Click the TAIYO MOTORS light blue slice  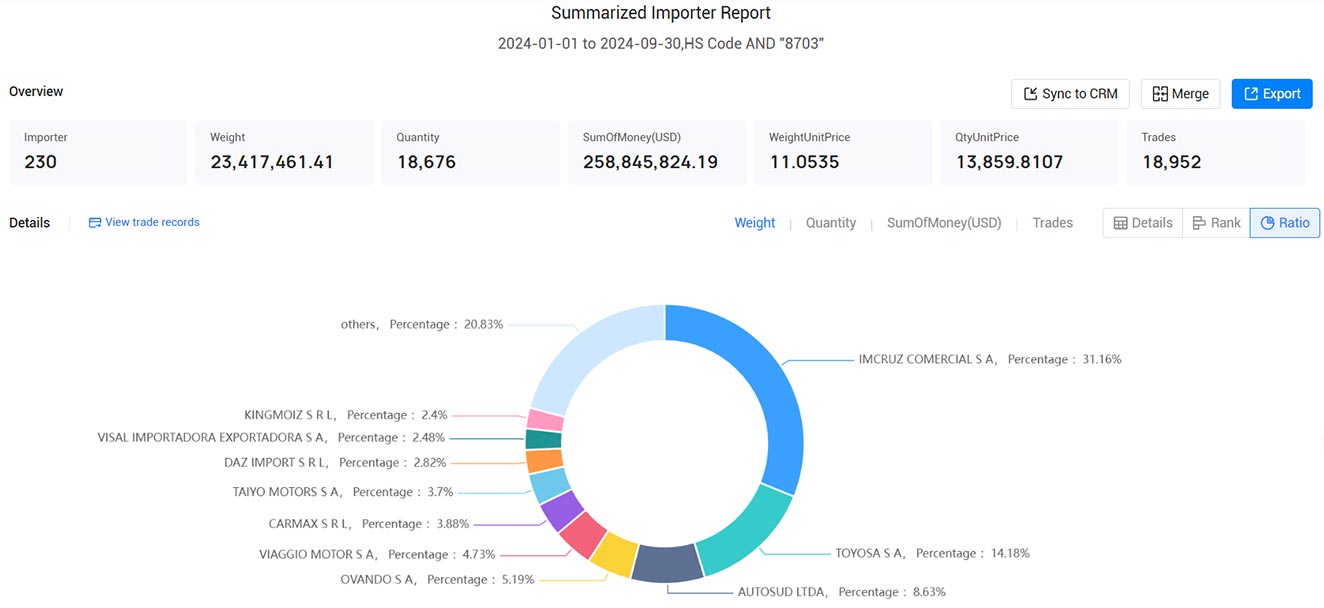(548, 485)
